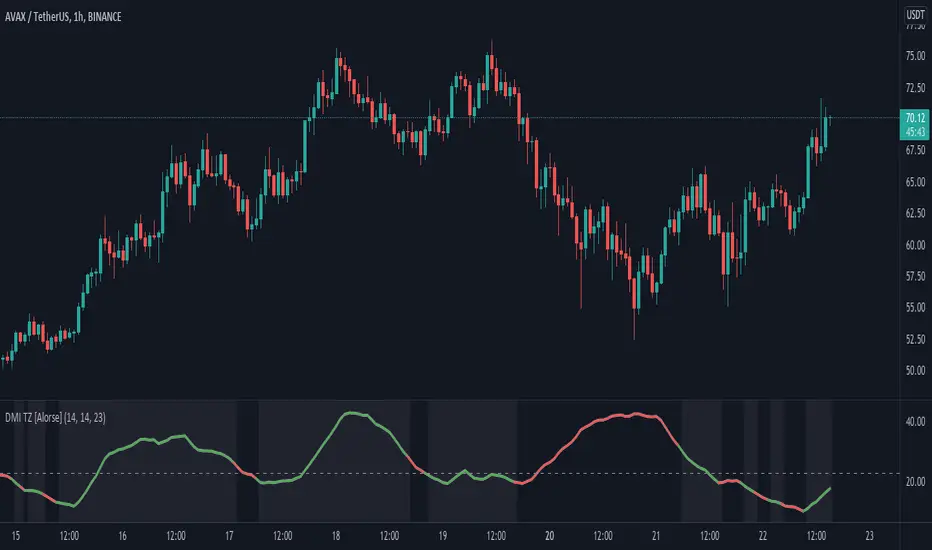The height and width of the screenshot is (550, 932).
Task: Click the 65.00 price axis label
Action: pyautogui.click(x=914, y=182)
